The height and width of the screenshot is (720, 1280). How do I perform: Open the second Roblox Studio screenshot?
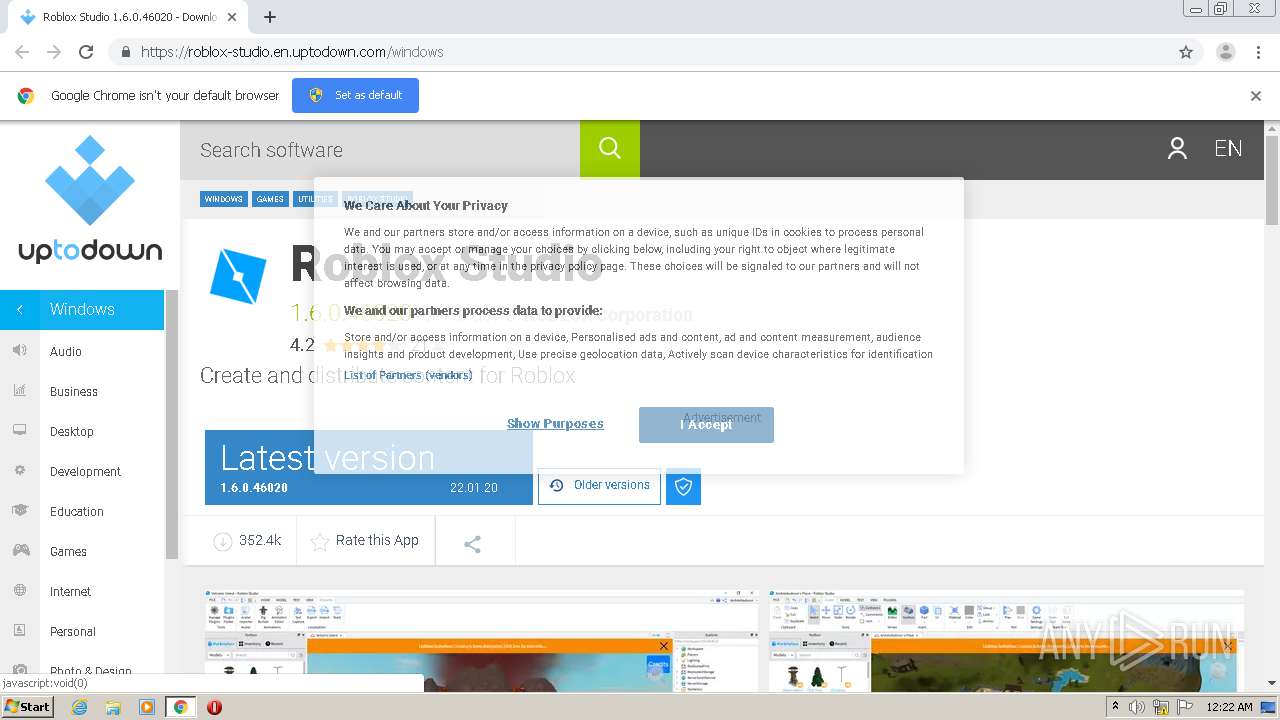1007,640
